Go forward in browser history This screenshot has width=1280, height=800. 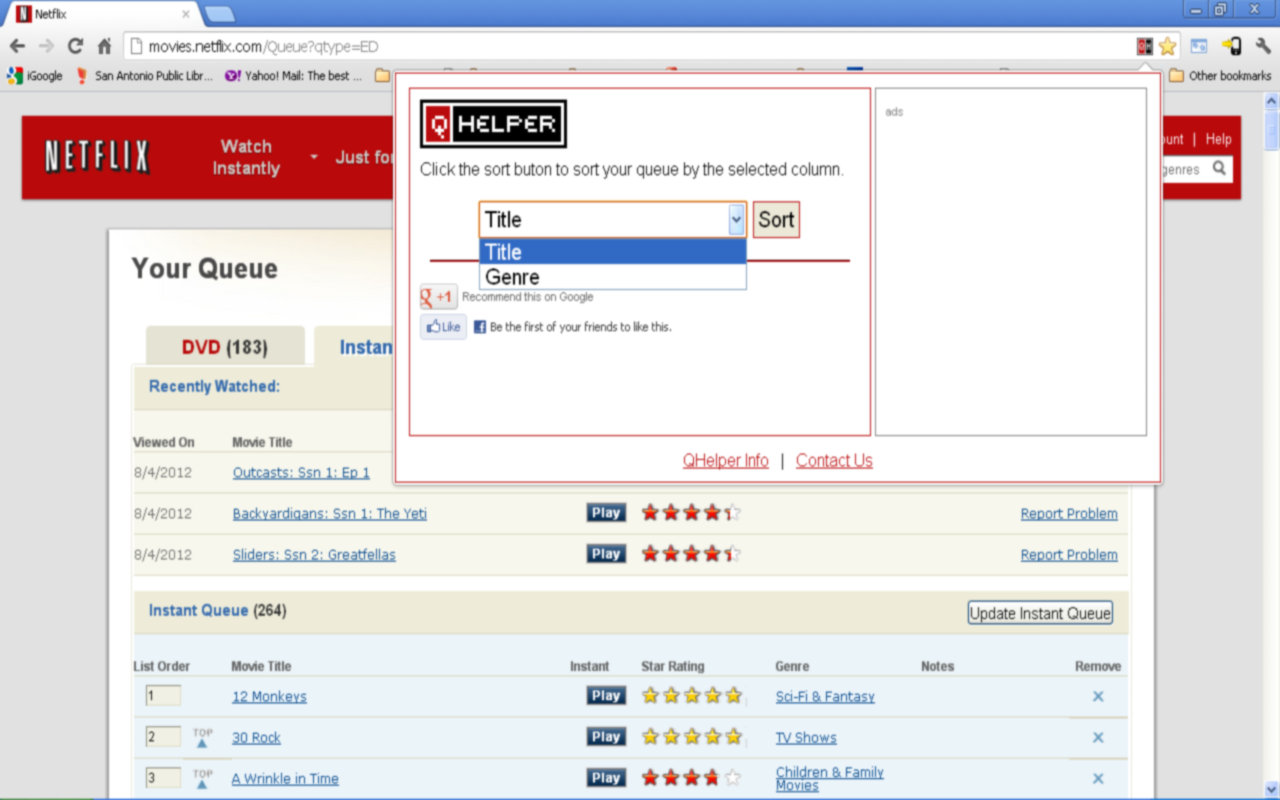pos(46,46)
